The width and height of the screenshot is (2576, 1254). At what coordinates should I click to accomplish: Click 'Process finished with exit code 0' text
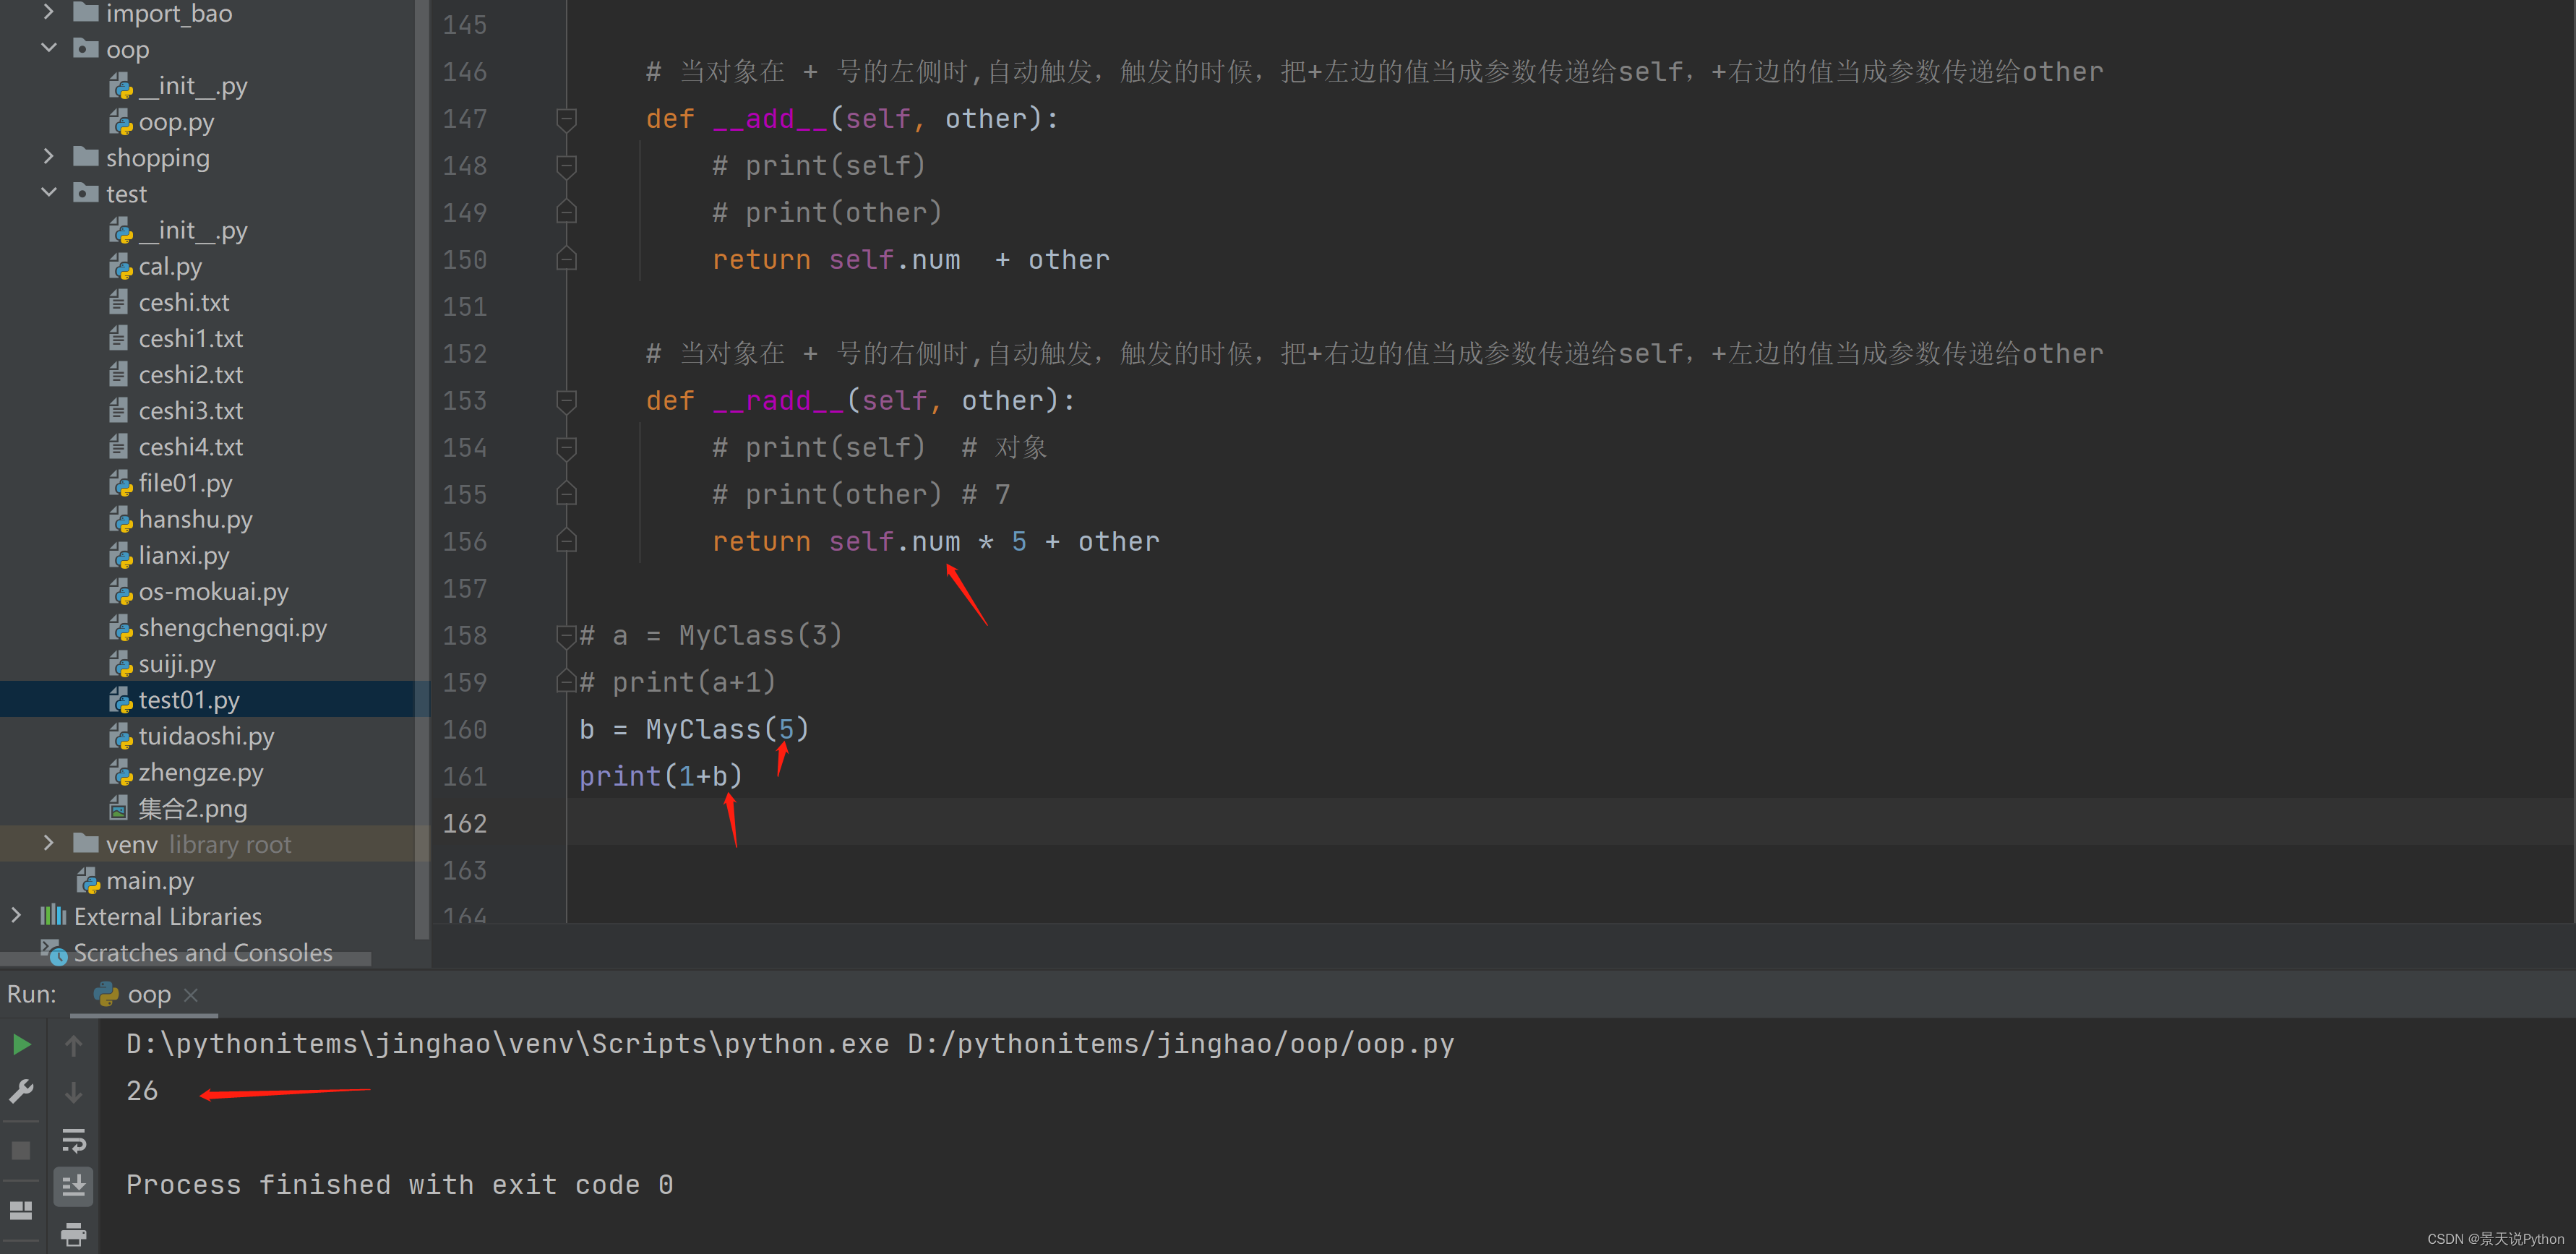(x=400, y=1185)
